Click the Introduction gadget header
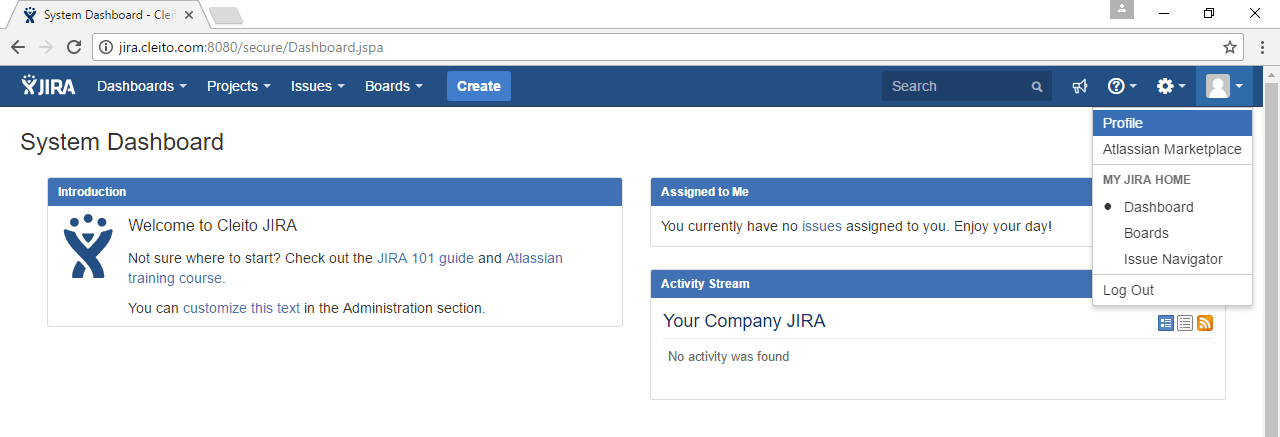Viewport: 1280px width, 437px height. (x=335, y=191)
